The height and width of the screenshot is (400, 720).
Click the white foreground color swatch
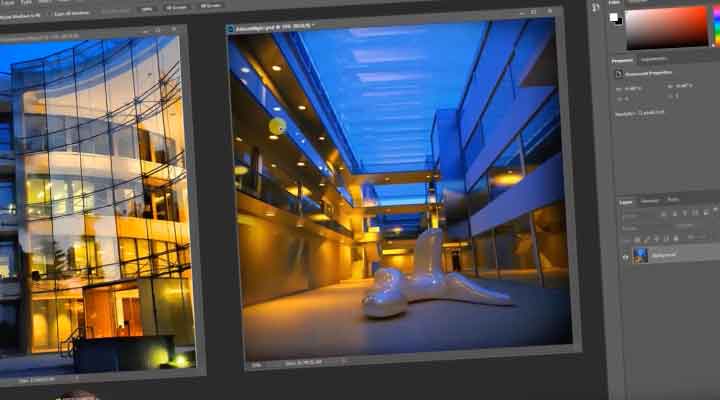coord(613,17)
